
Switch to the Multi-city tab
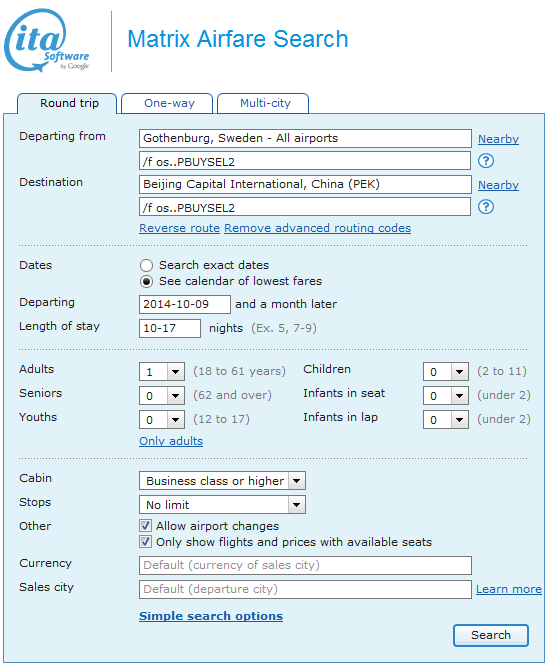[x=263, y=103]
